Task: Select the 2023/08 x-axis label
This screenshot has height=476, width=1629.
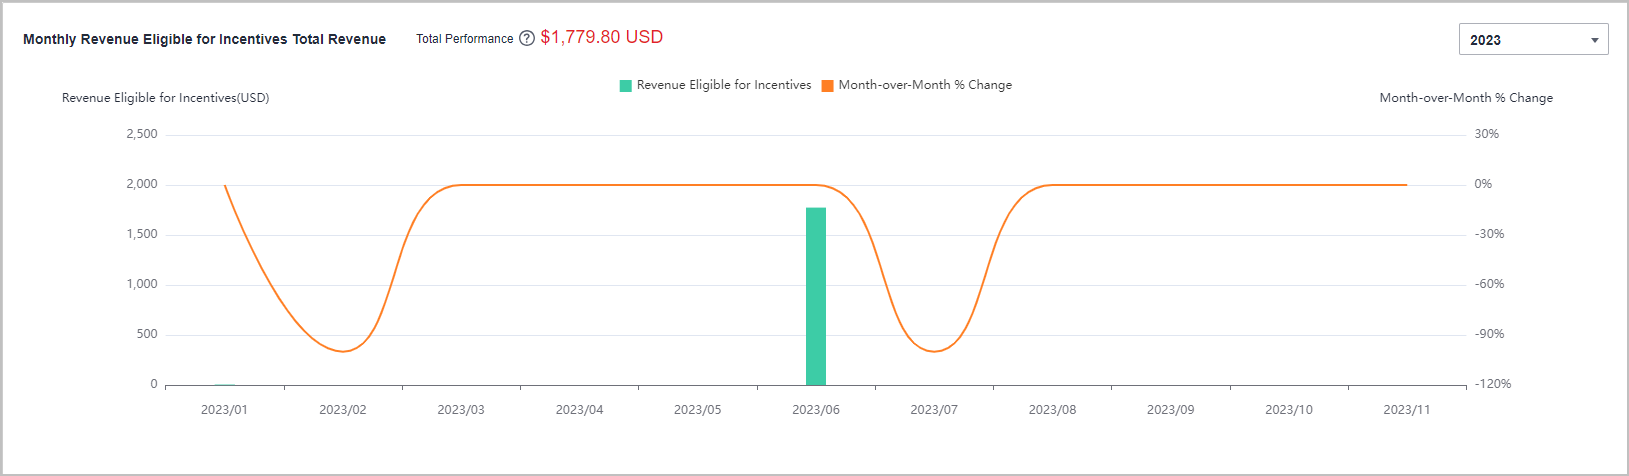Action: [x=1052, y=410]
